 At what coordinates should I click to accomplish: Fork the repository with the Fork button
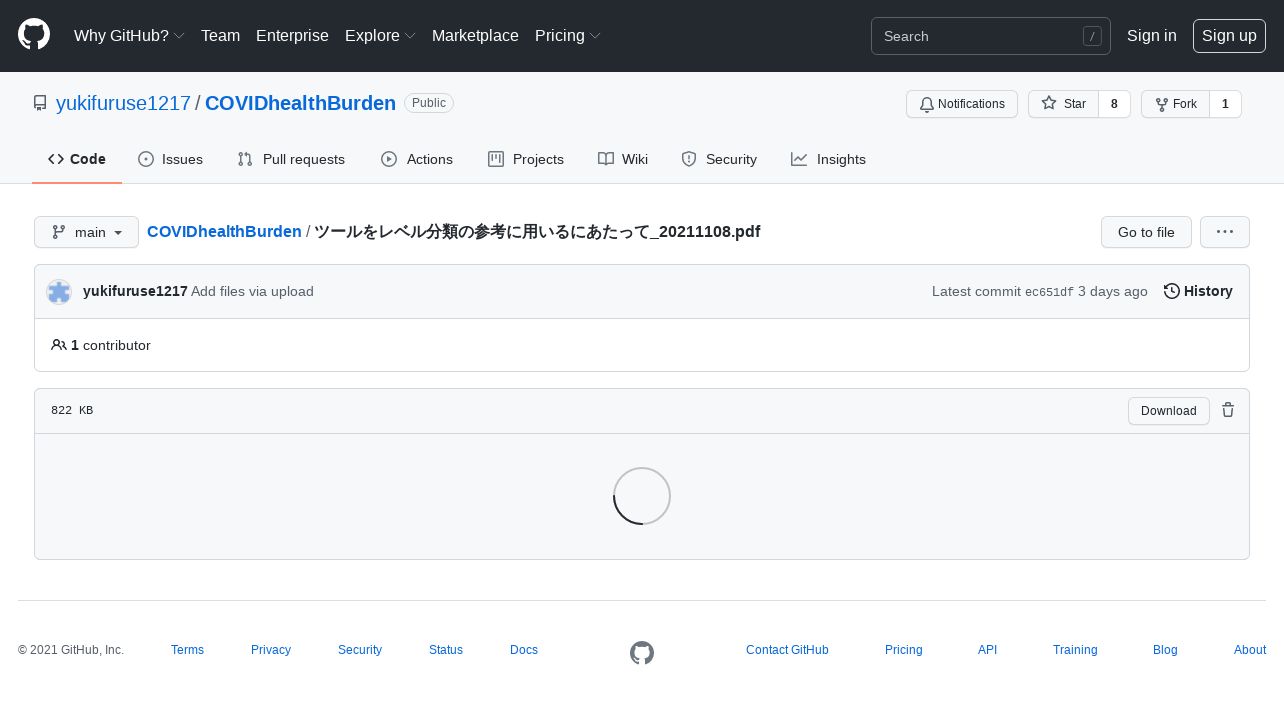(x=1175, y=104)
